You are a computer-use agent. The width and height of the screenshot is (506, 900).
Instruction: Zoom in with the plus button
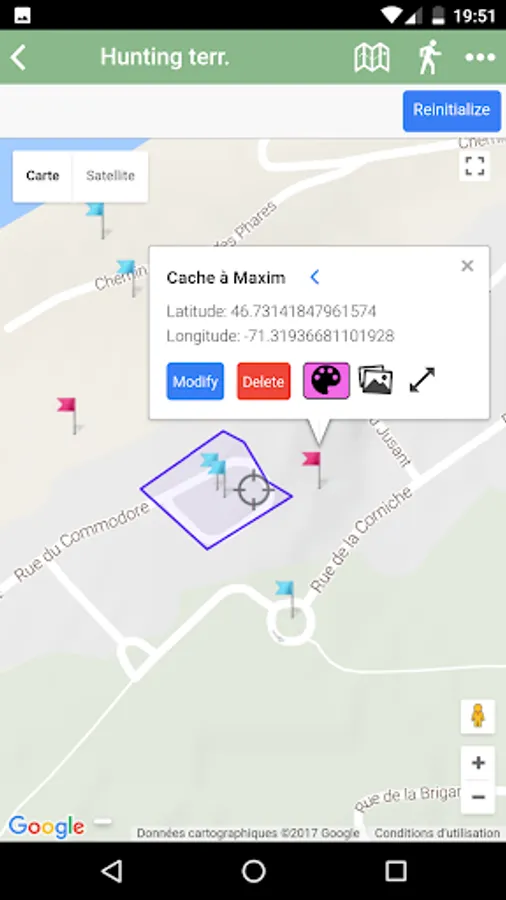click(478, 763)
